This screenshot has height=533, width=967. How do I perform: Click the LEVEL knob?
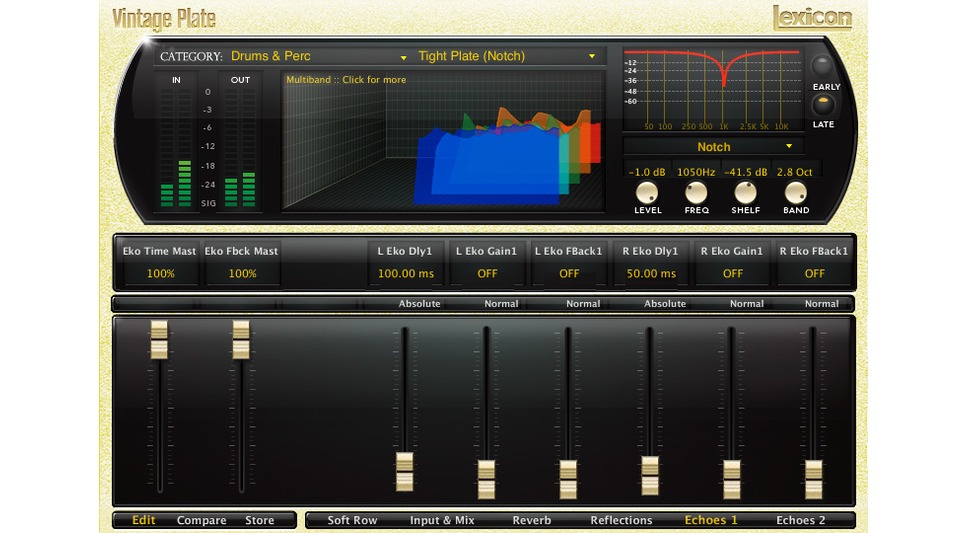click(x=646, y=193)
